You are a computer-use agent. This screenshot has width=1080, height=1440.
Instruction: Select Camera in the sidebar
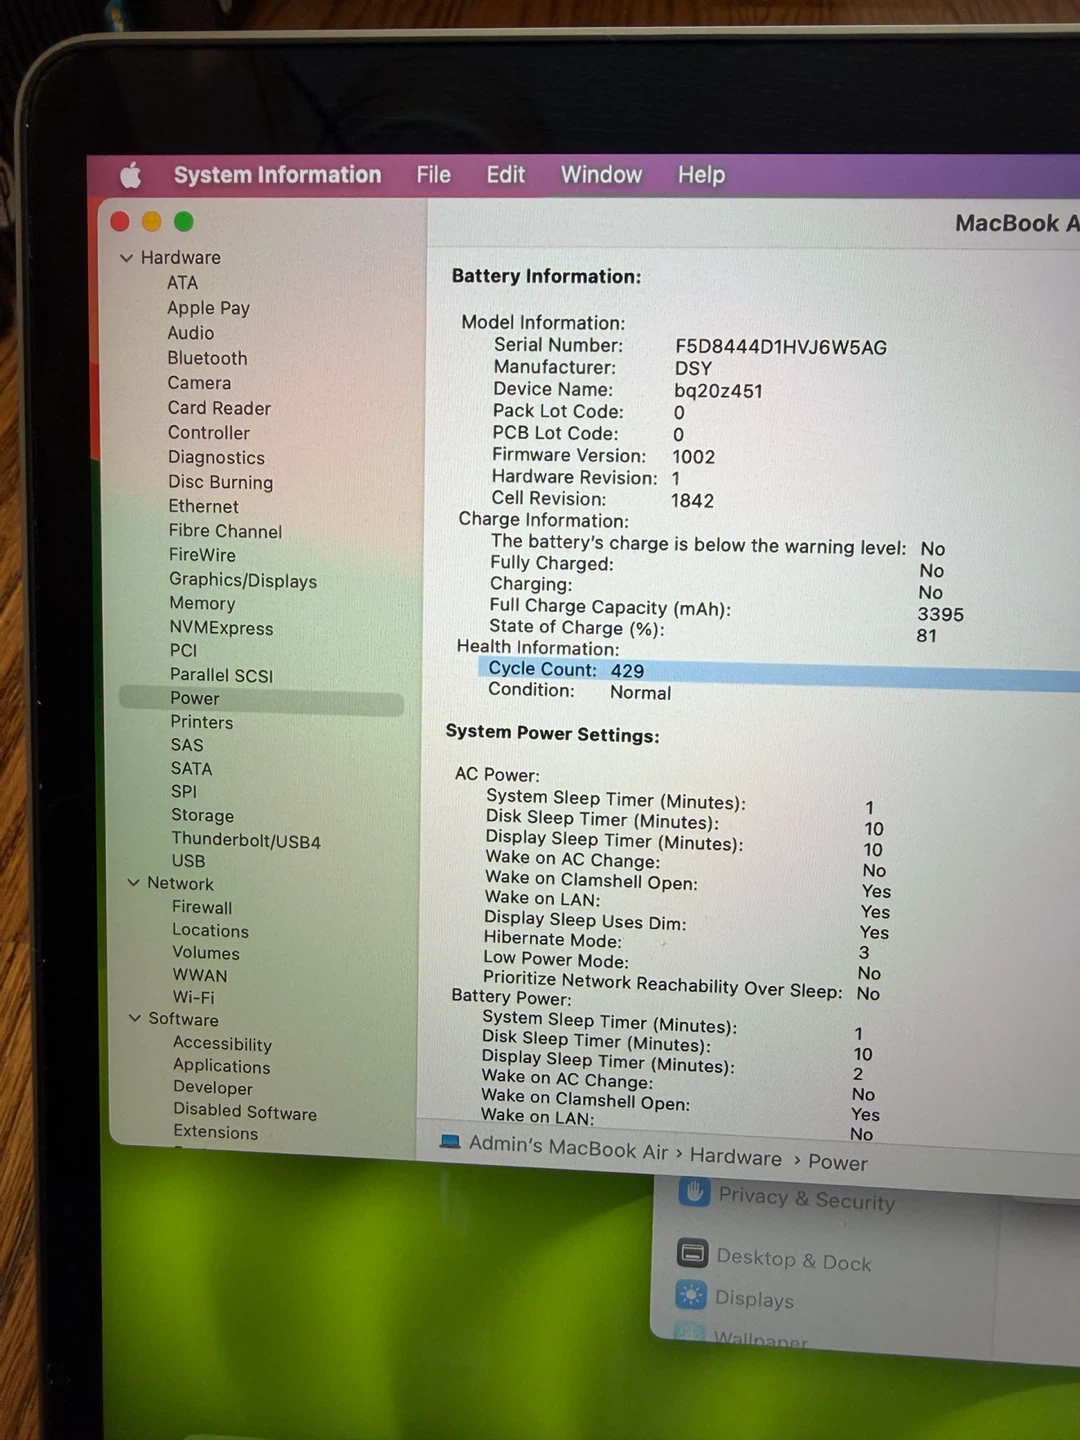point(199,383)
